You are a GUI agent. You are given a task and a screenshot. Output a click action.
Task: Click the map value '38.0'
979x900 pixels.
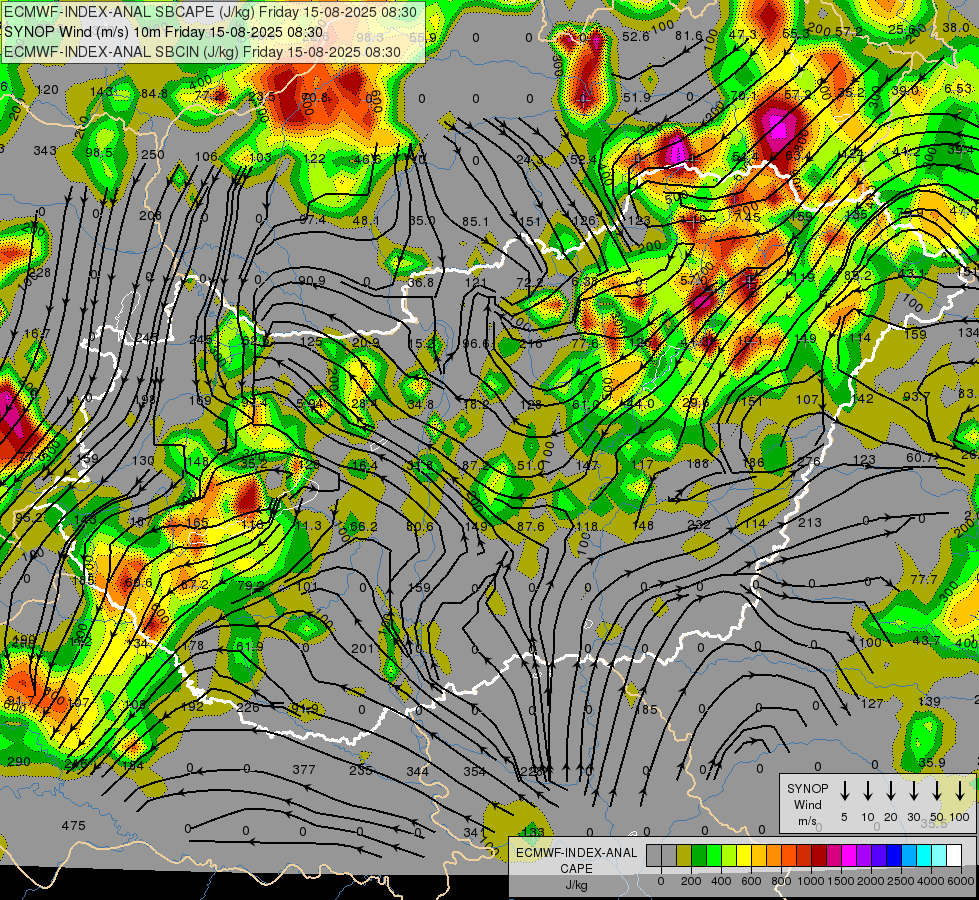click(x=956, y=27)
